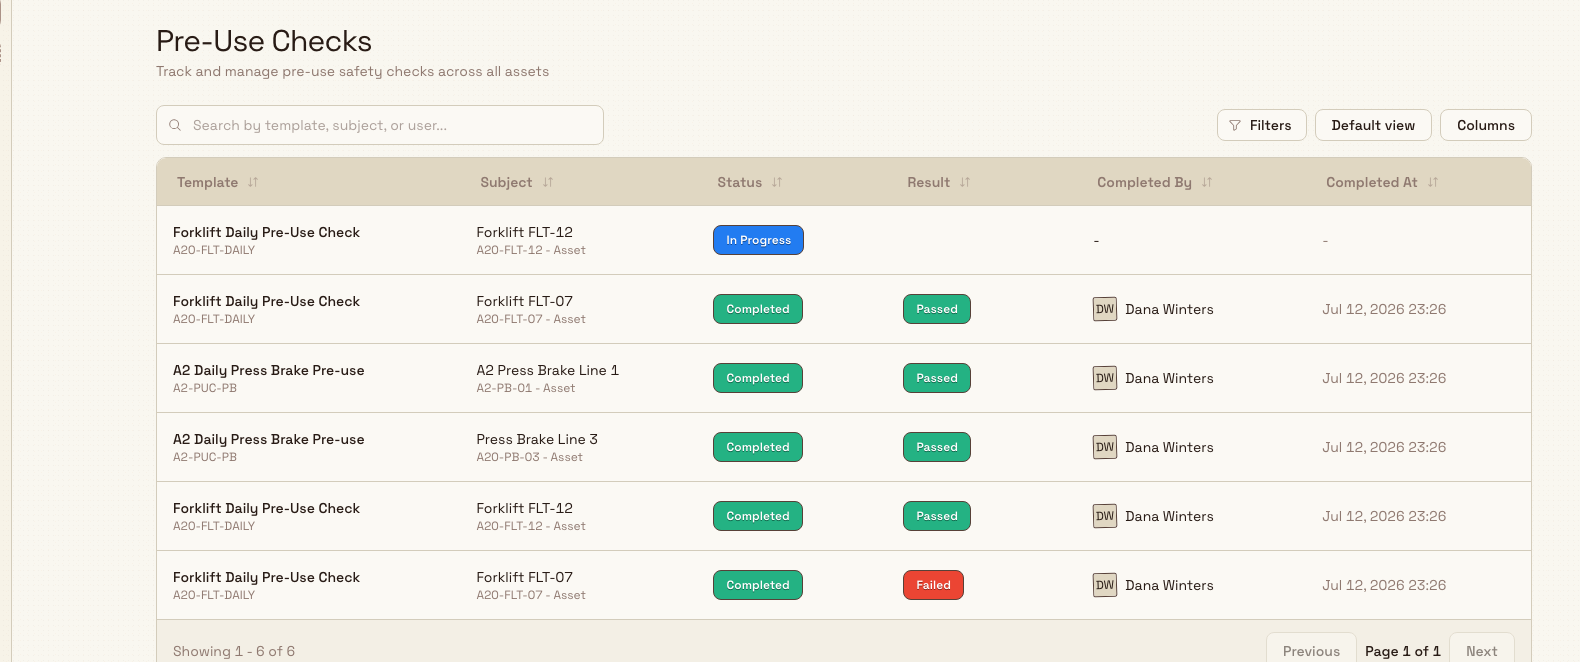The width and height of the screenshot is (1580, 662).
Task: Click 'Showing 1 - 6 of 6' text
Action: [x=234, y=651]
